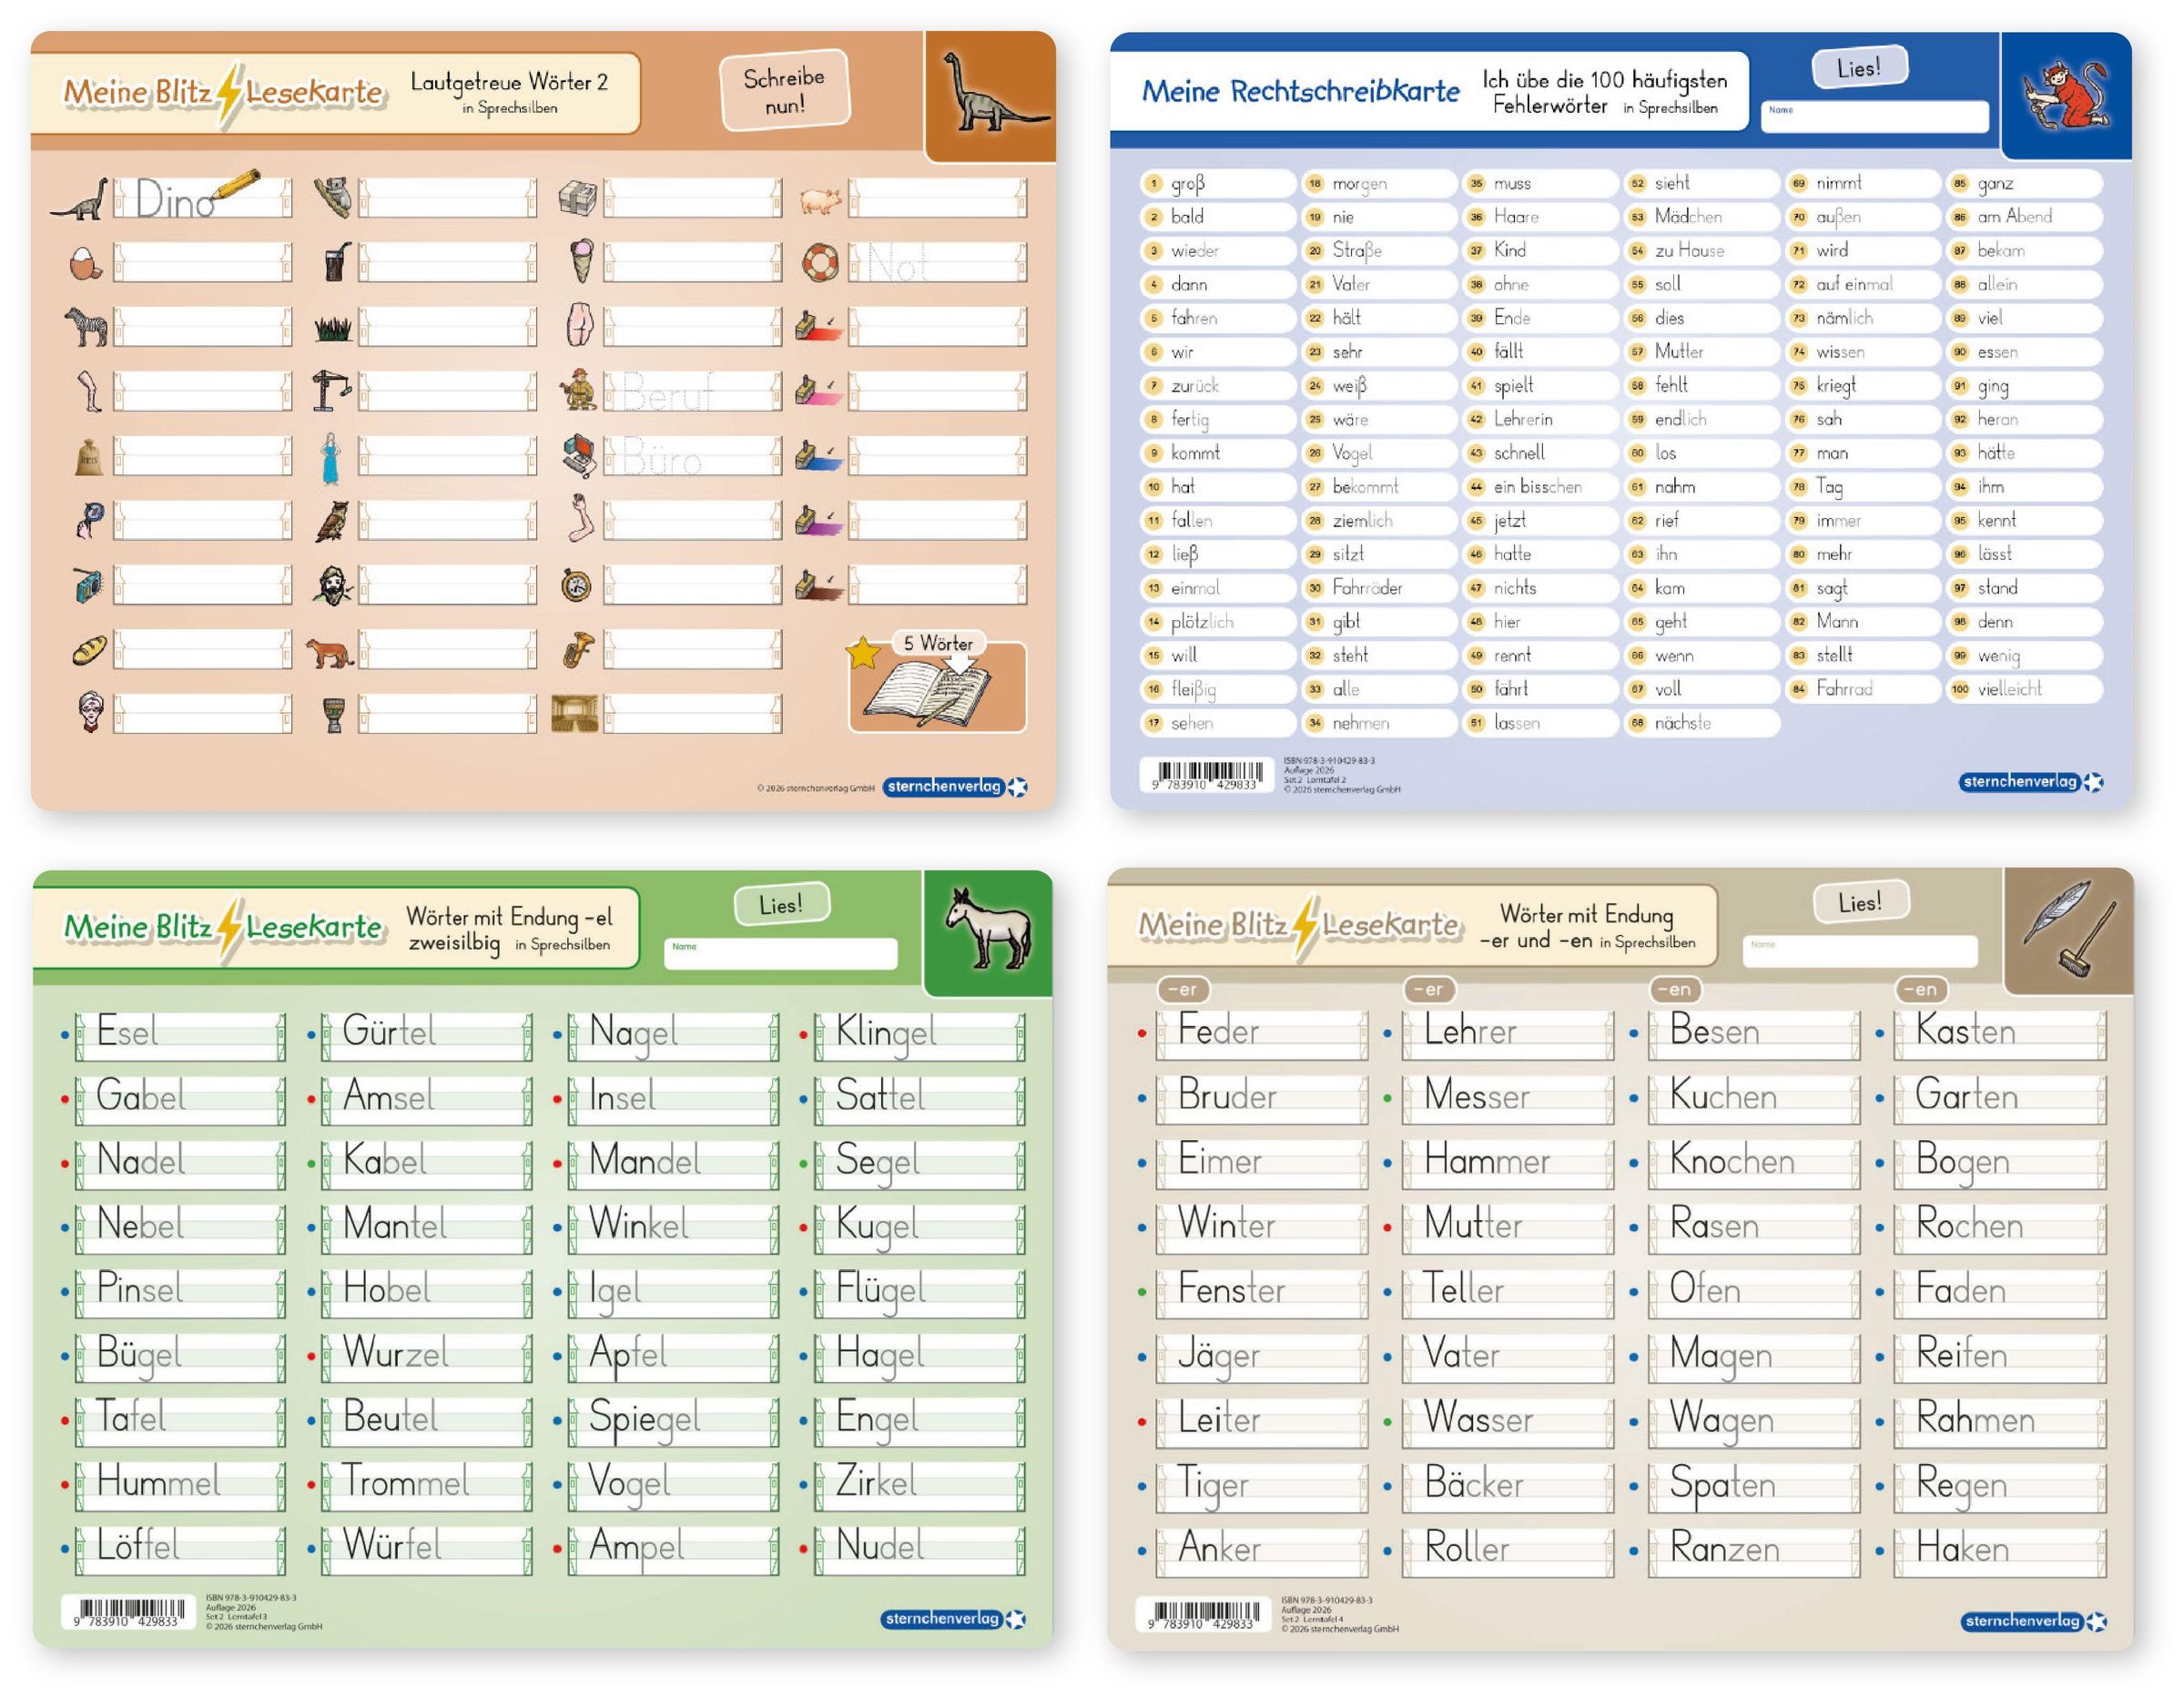Click the 'Lies!' label on blue card
This screenshot has width=2184, height=1699.
pyautogui.click(x=1858, y=68)
